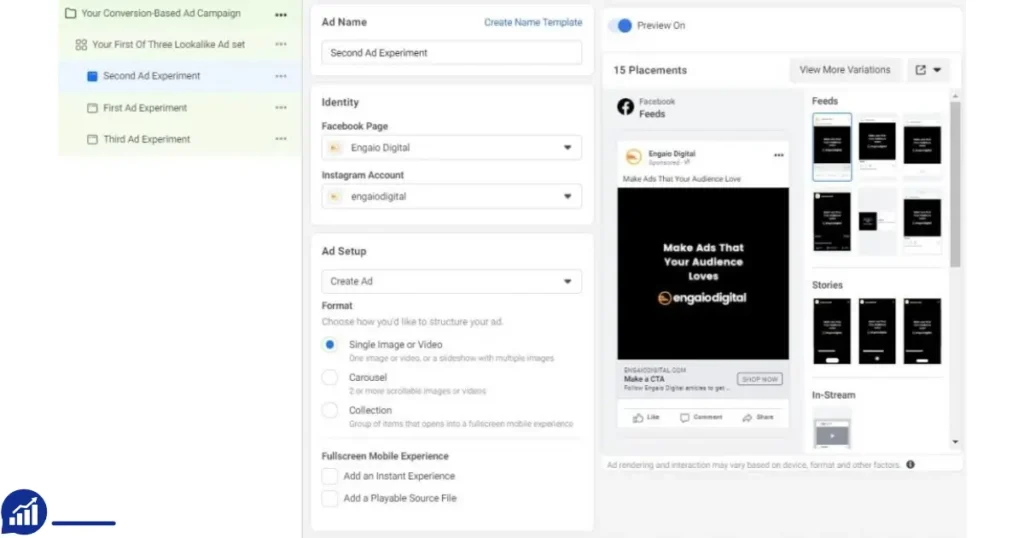Open options menu for Third Ad Experiment
The height and width of the screenshot is (538, 1024).
coord(281,139)
